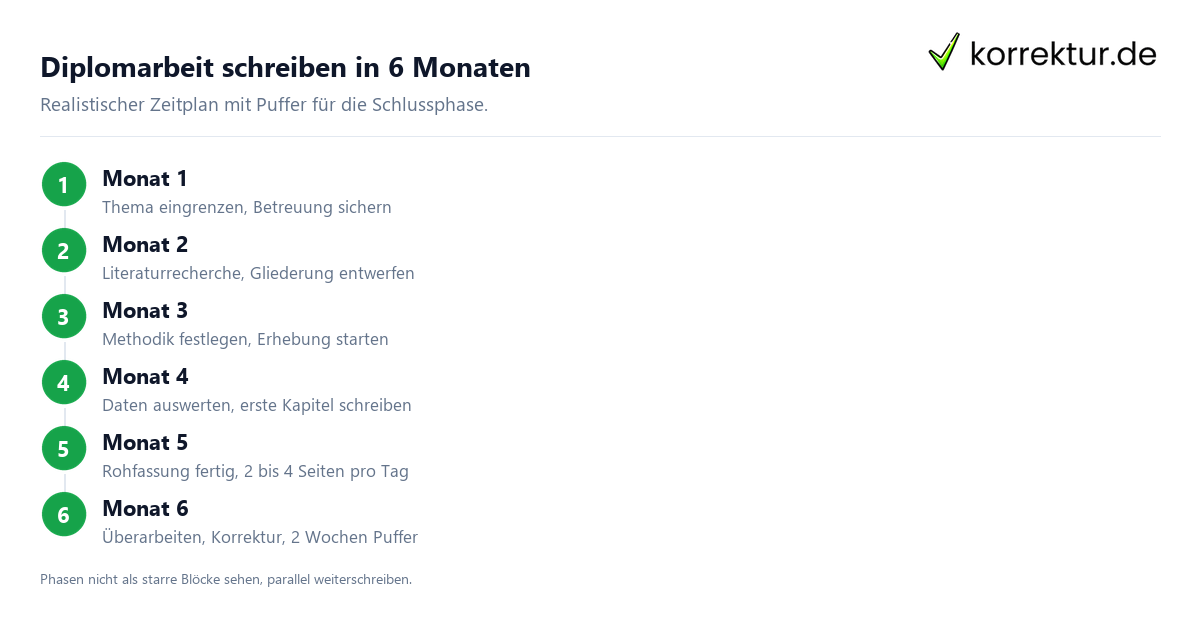This screenshot has width=1200, height=630.
Task: Select the green step 6 circle
Action: pyautogui.click(x=64, y=514)
